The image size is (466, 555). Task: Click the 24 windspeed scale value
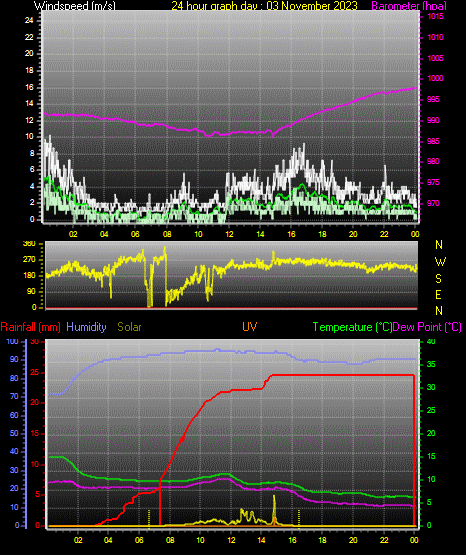pyautogui.click(x=29, y=21)
